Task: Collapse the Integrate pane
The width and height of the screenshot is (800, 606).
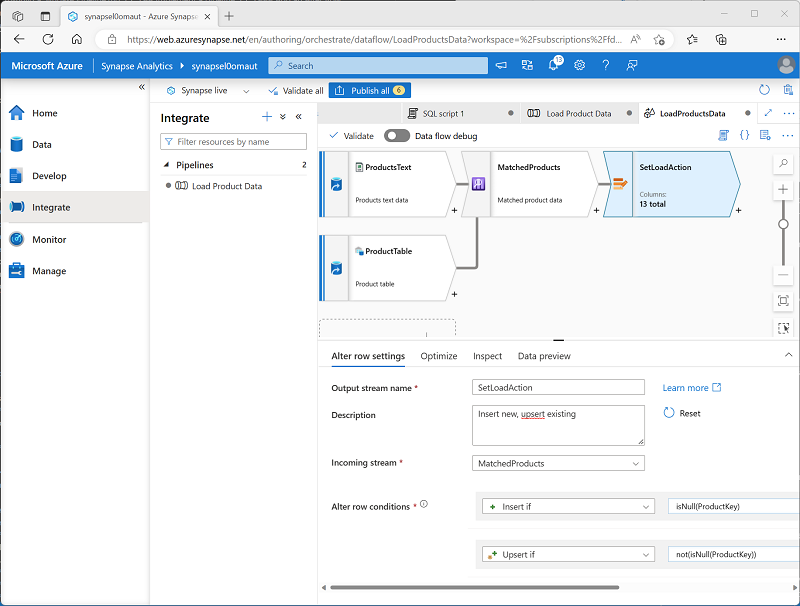Action: pos(298,117)
